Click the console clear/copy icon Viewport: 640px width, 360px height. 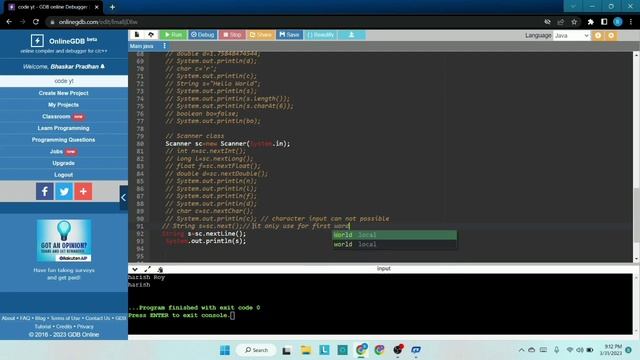click(160, 269)
